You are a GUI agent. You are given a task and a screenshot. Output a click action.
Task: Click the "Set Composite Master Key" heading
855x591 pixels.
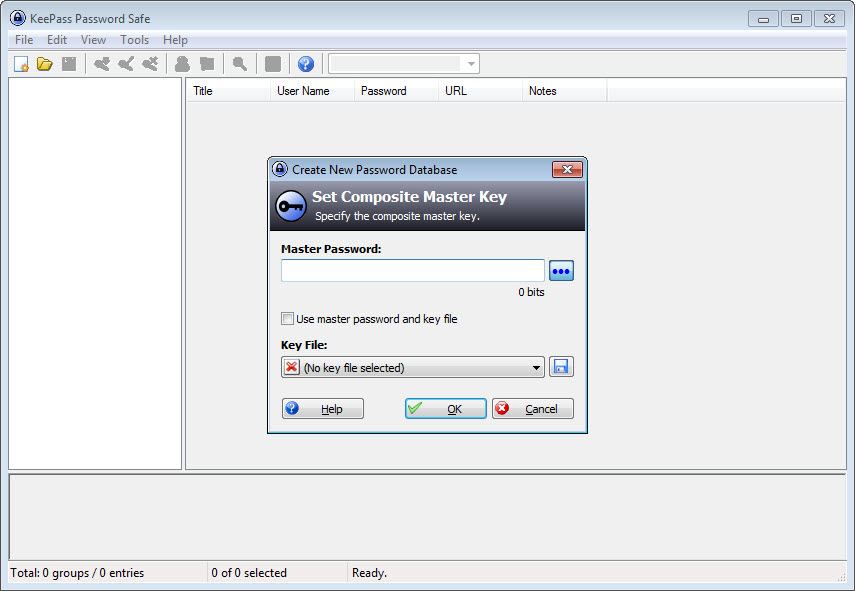point(410,197)
